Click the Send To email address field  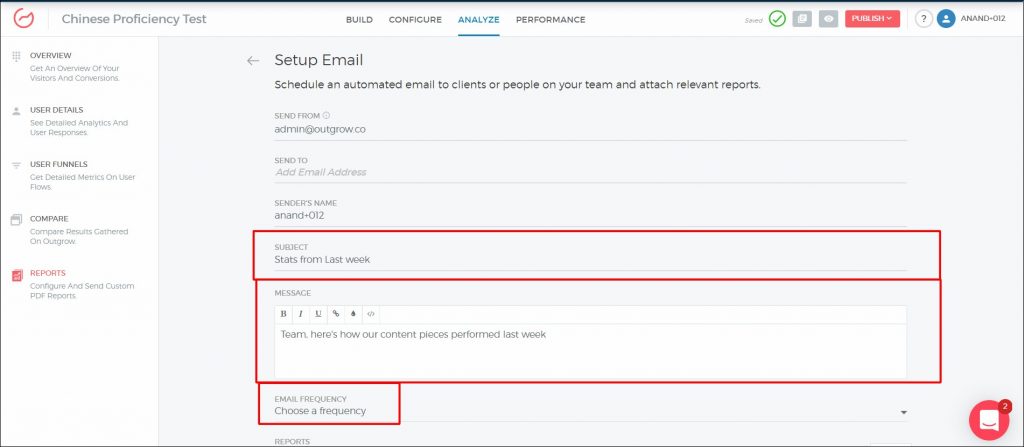click(590, 172)
